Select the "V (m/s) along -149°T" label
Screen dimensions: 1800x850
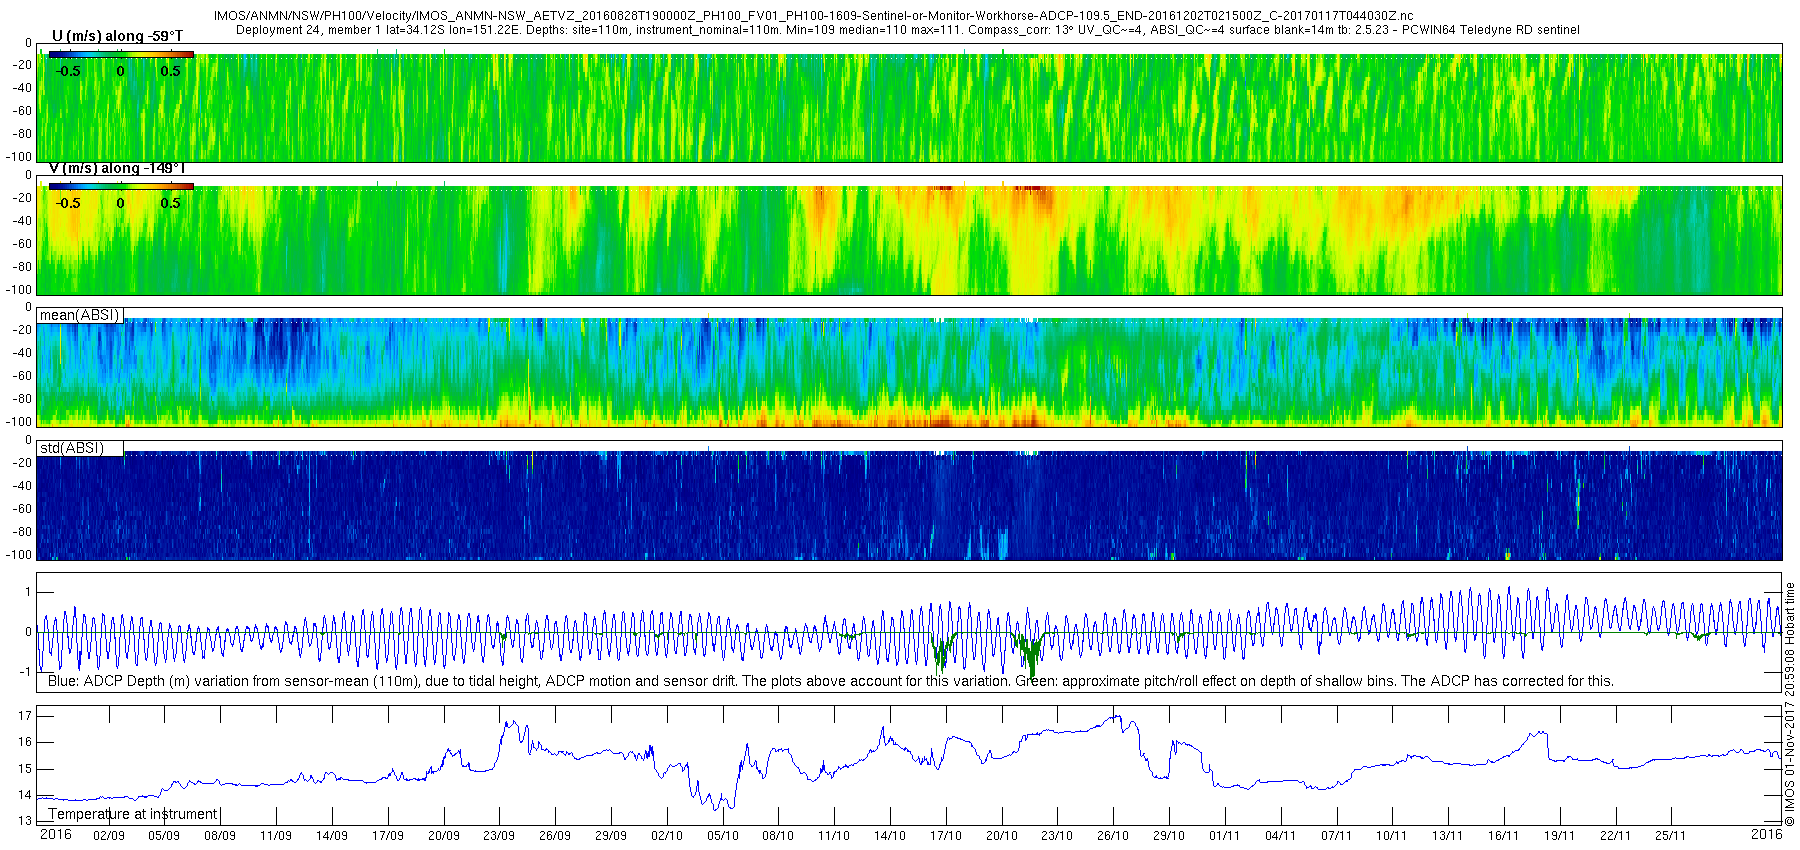[117, 168]
